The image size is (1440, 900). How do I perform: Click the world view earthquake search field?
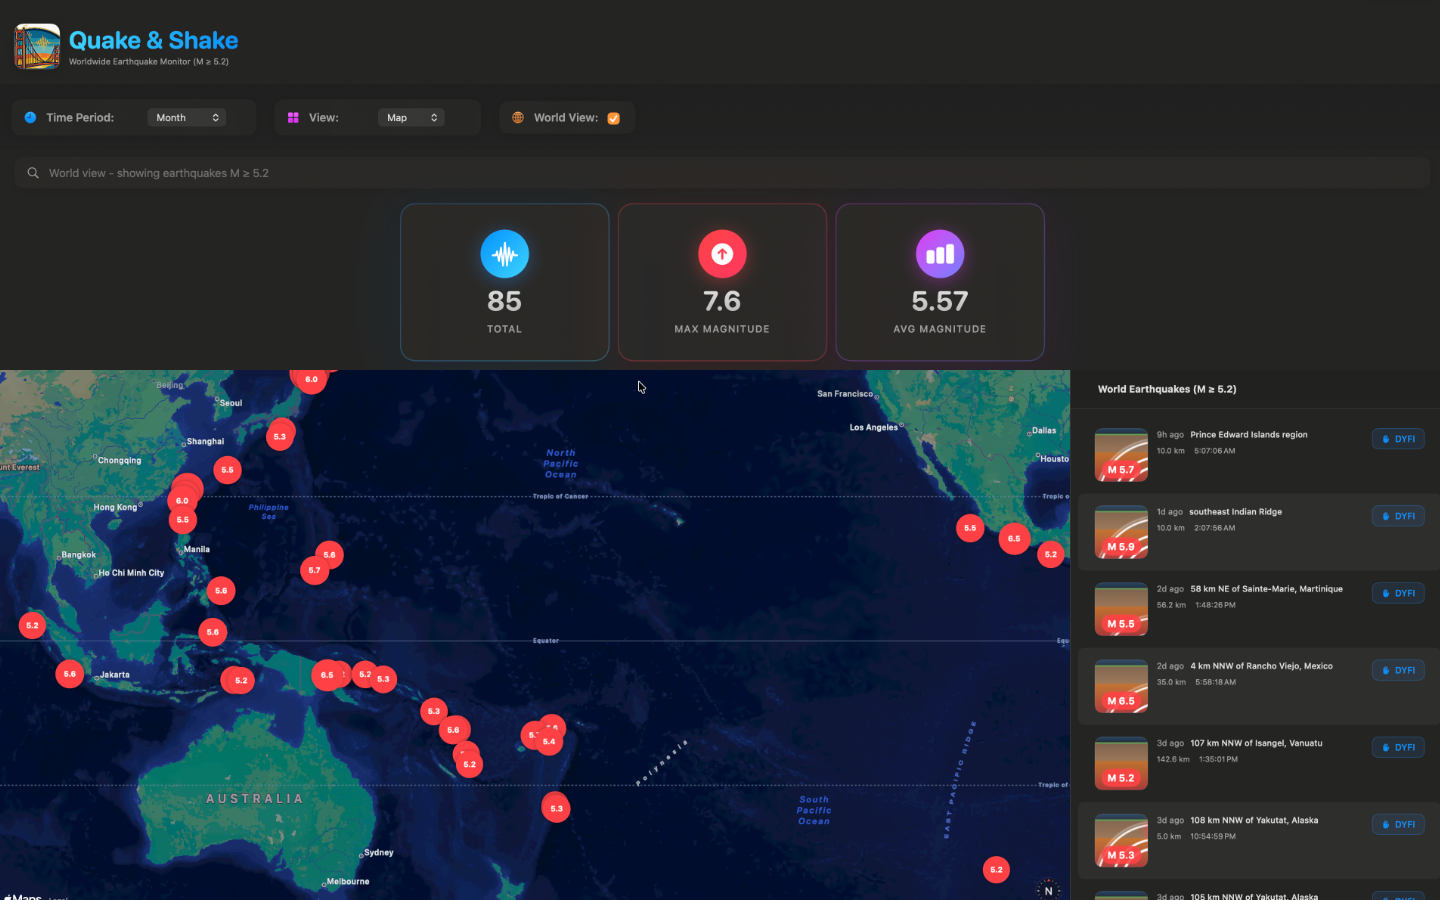pos(722,173)
